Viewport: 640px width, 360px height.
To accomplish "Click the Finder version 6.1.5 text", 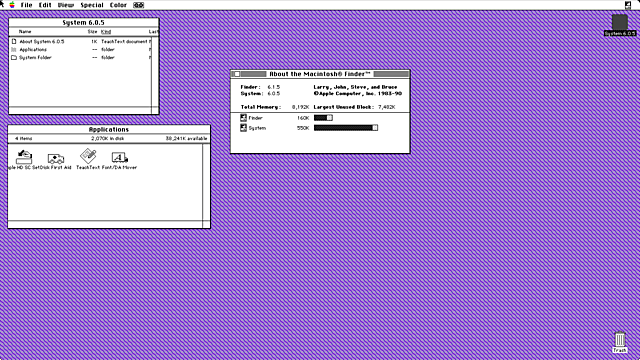I will click(274, 87).
